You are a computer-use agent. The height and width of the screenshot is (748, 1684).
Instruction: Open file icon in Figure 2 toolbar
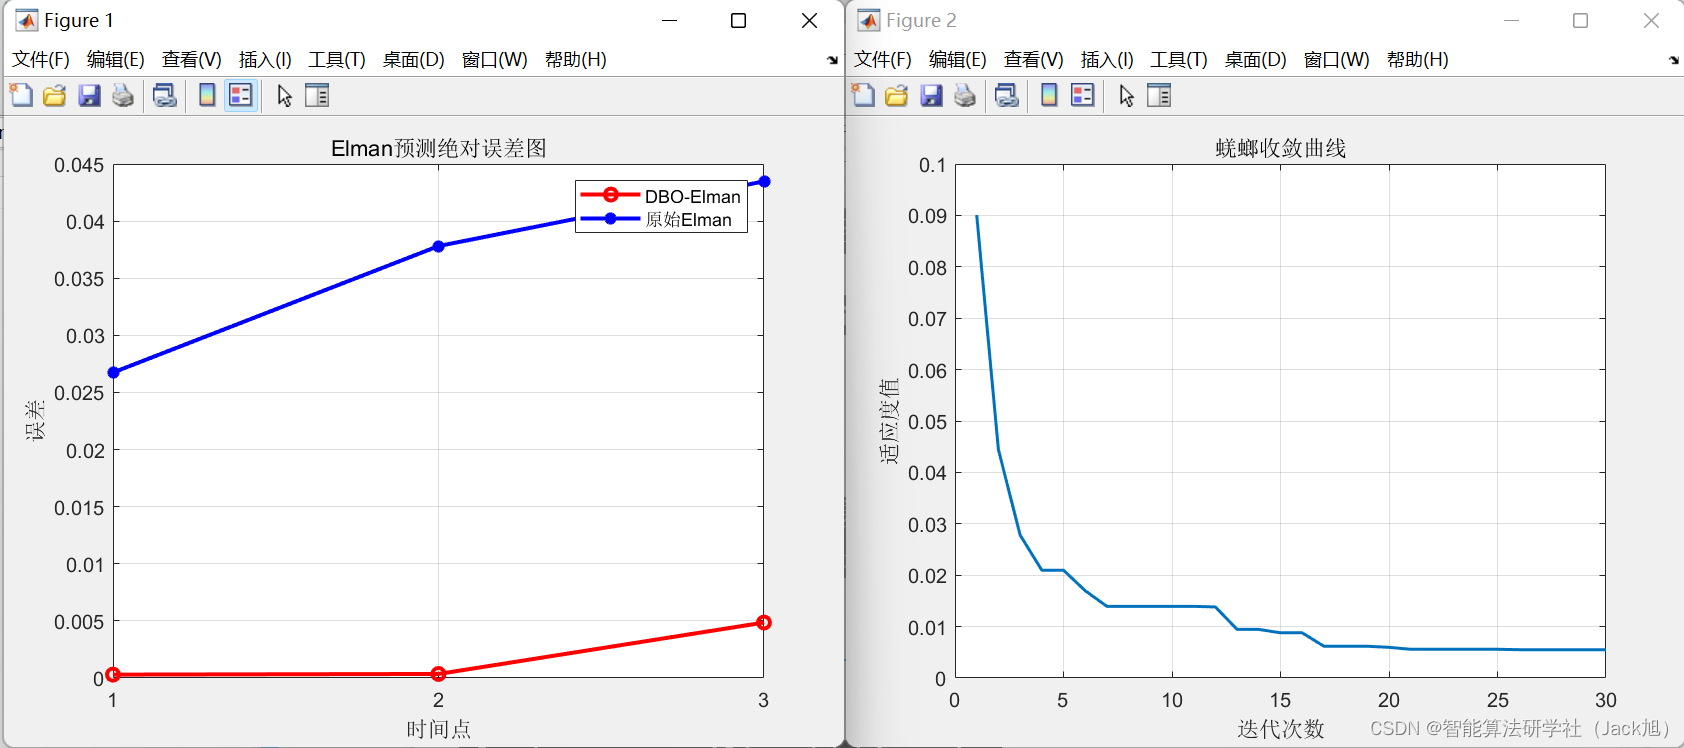pos(897,96)
